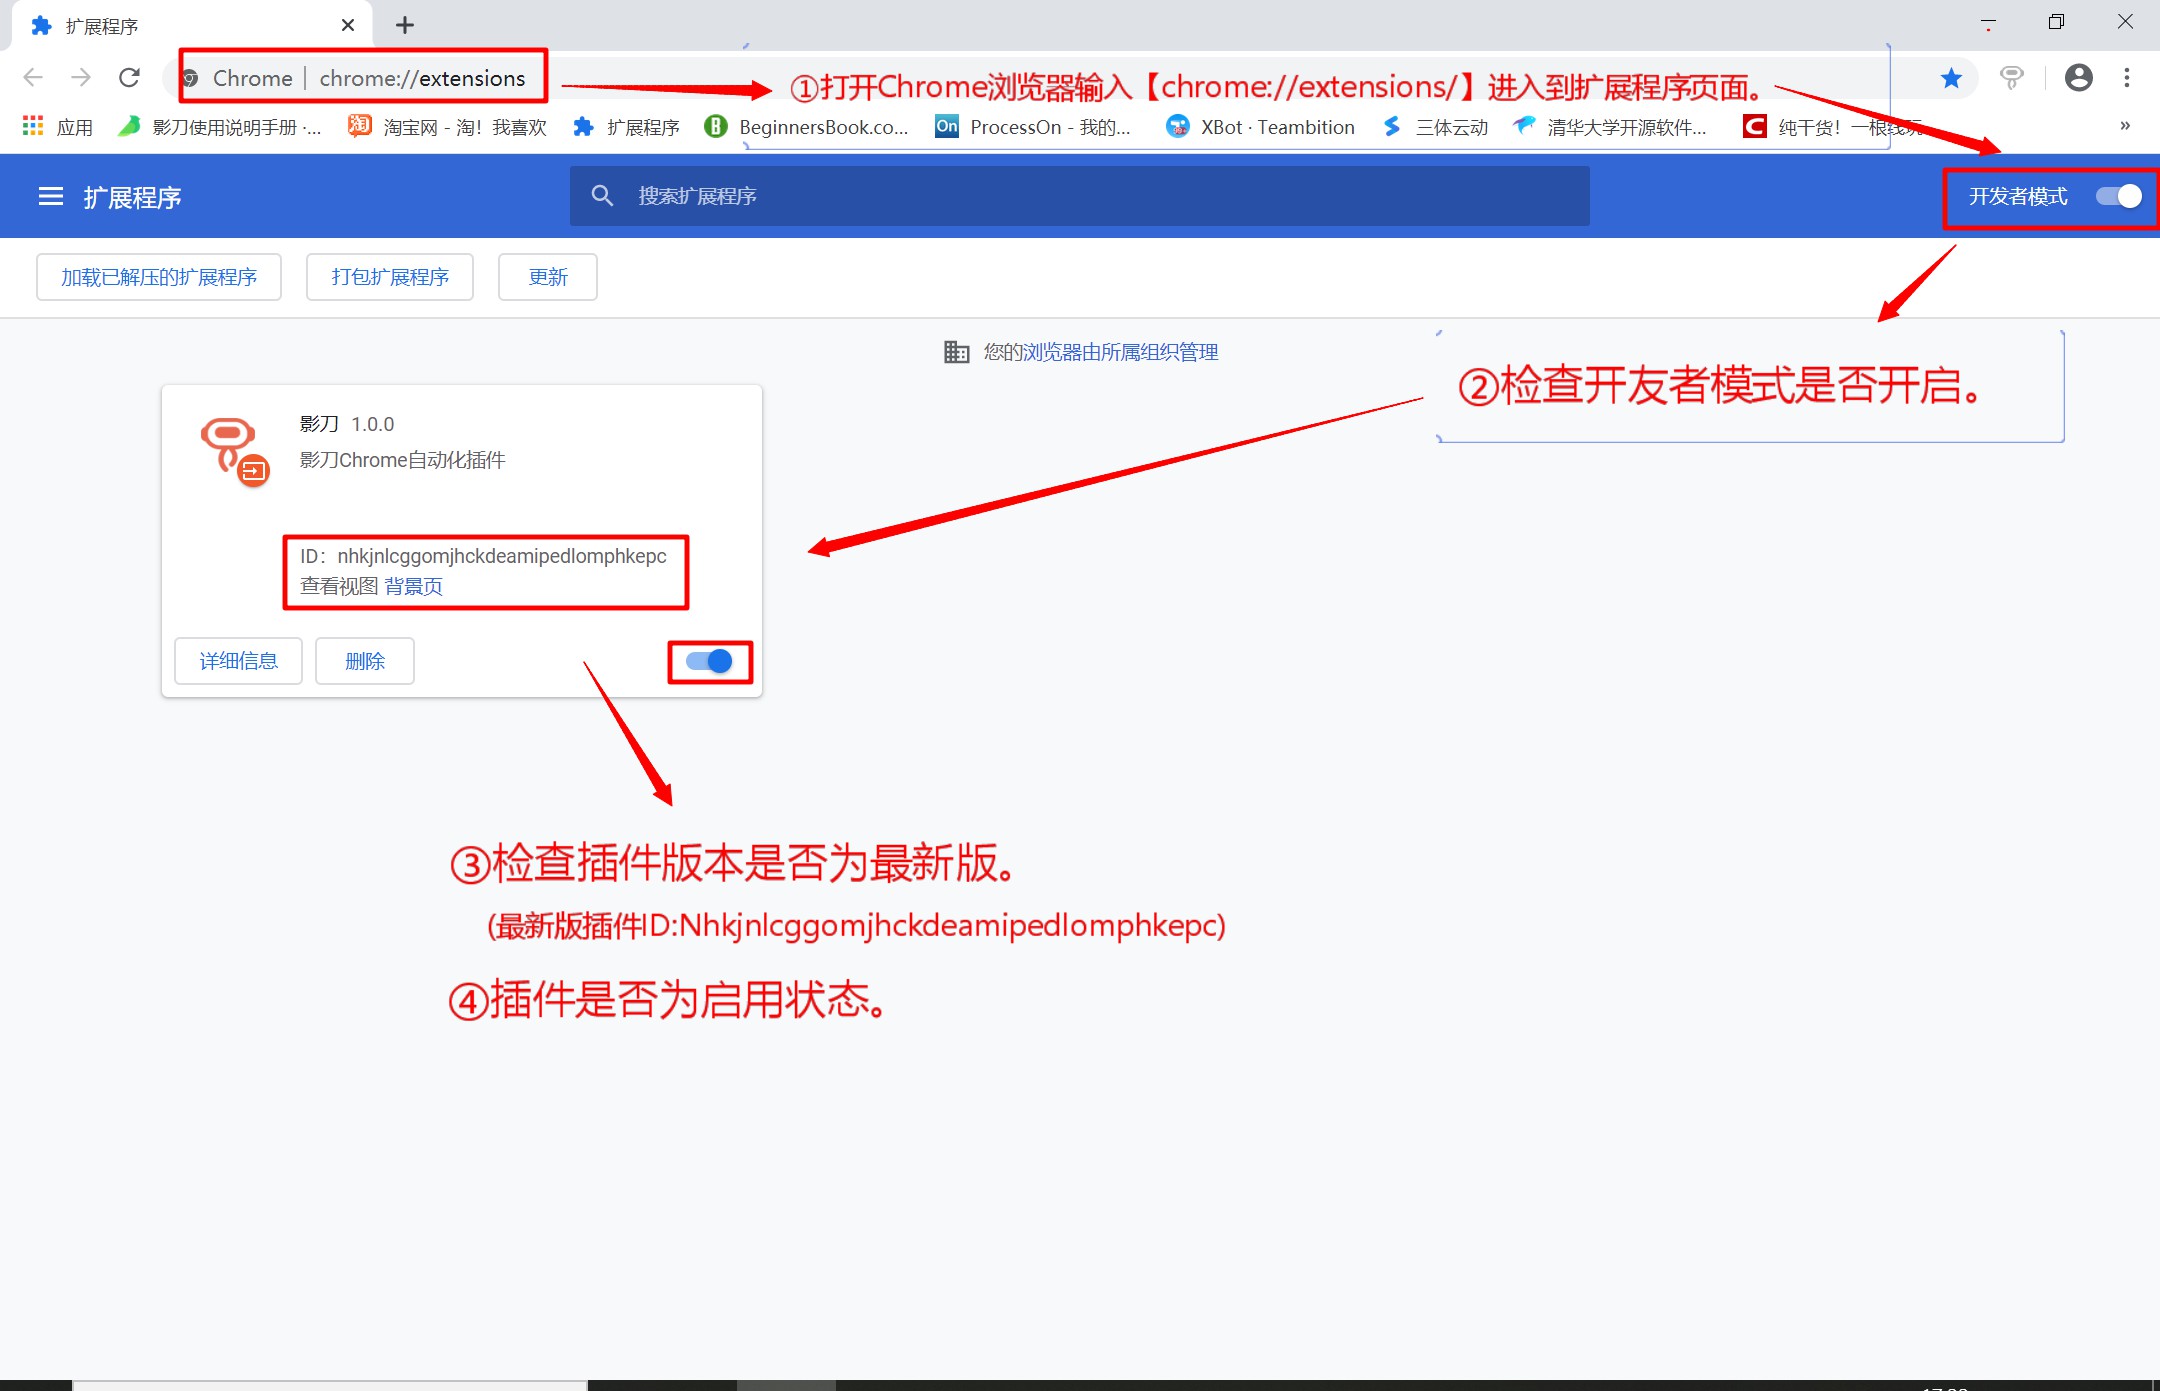Open 浏览器由所属组织管理 link
This screenshot has height=1391, width=2160.
coord(1120,352)
